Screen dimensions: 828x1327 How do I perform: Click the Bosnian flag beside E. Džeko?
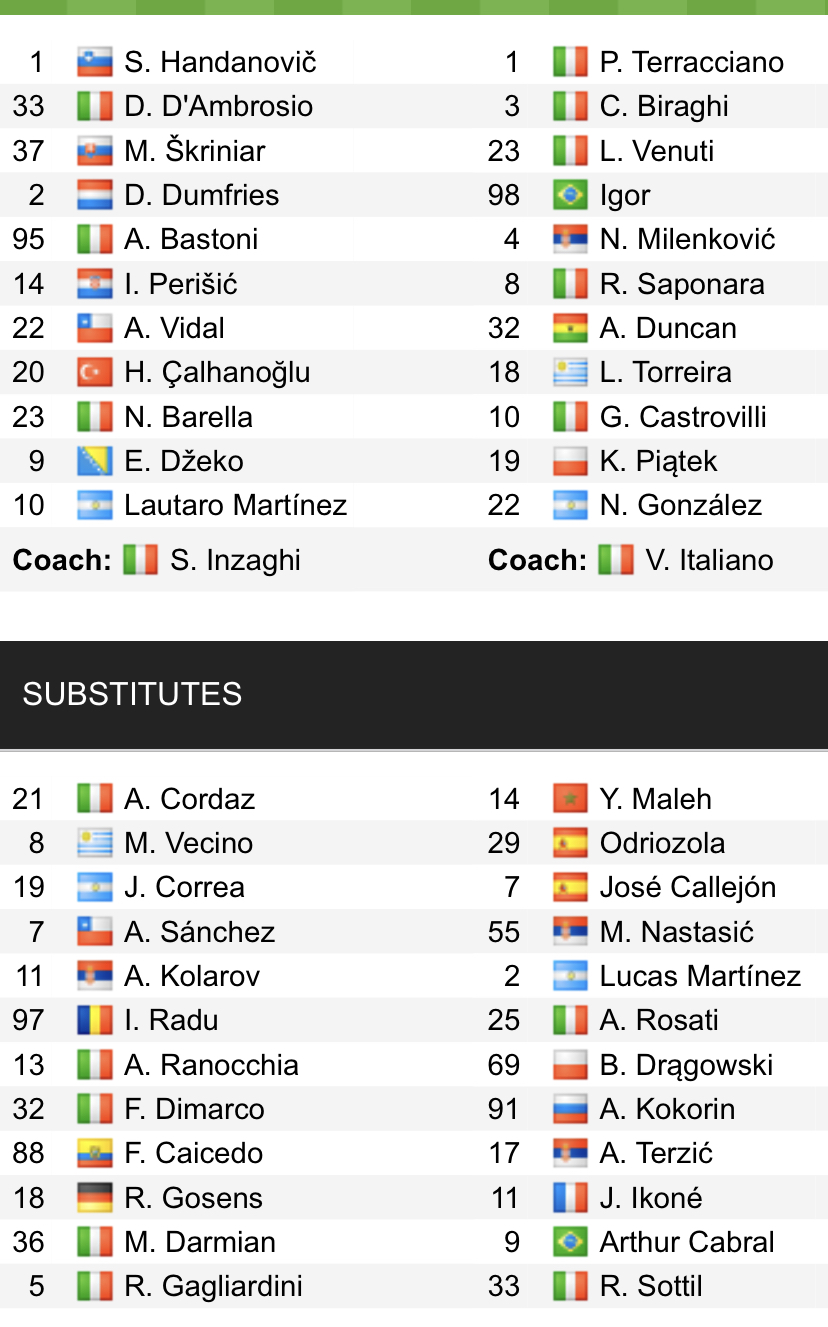(94, 462)
